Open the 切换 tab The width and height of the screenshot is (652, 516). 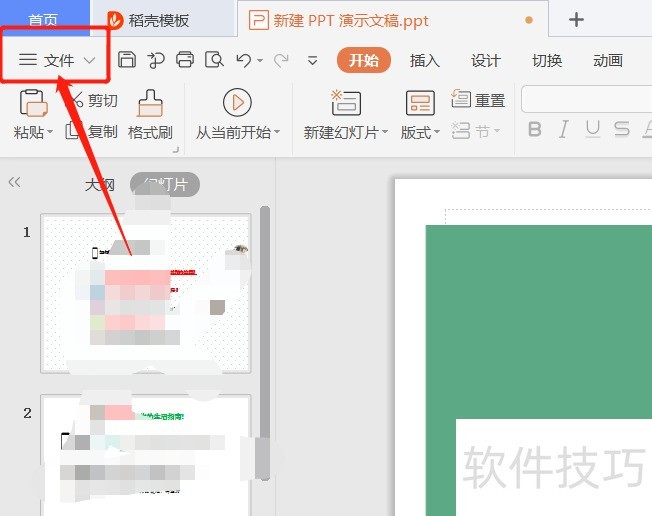click(547, 61)
